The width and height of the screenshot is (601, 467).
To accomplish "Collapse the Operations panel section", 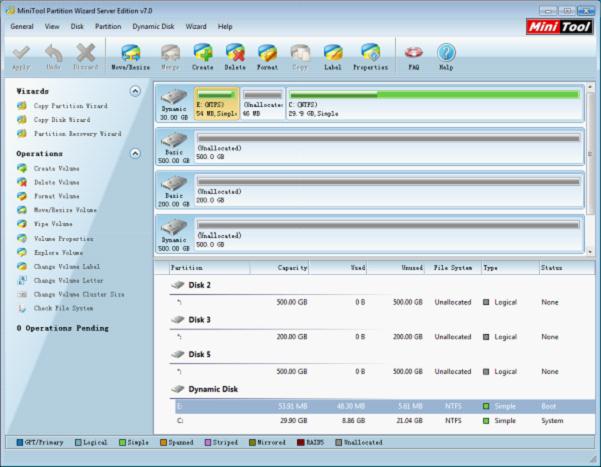I will [x=135, y=154].
